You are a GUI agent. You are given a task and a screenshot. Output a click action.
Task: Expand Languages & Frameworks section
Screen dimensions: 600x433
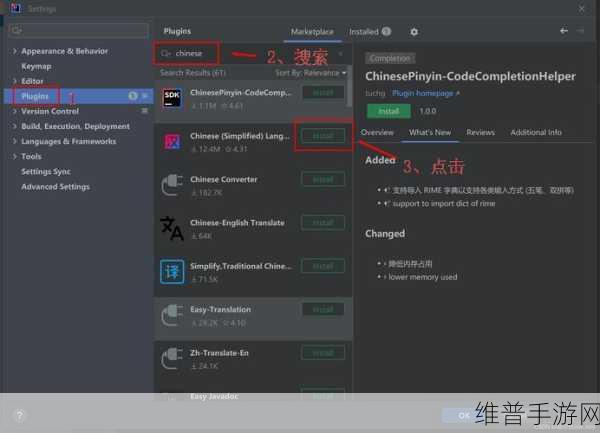[x=15, y=142]
